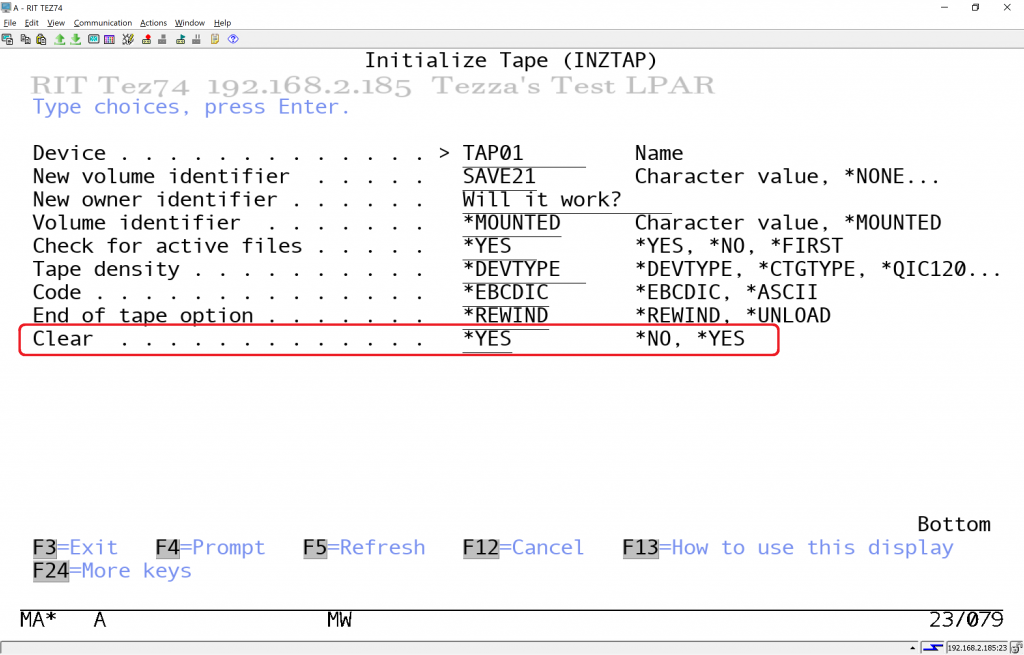Click the red-dot Record Macro icon
This screenshot has height=655, width=1024.
146,40
